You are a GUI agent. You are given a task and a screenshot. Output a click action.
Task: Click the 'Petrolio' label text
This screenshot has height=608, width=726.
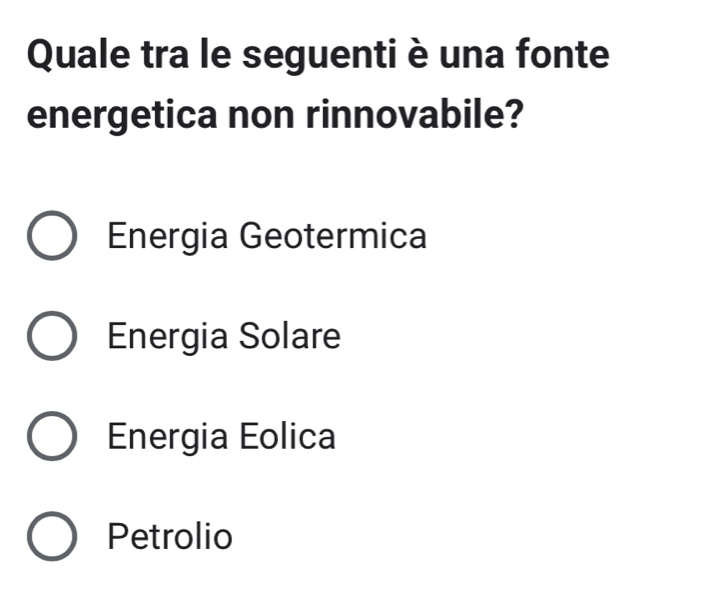(x=170, y=537)
